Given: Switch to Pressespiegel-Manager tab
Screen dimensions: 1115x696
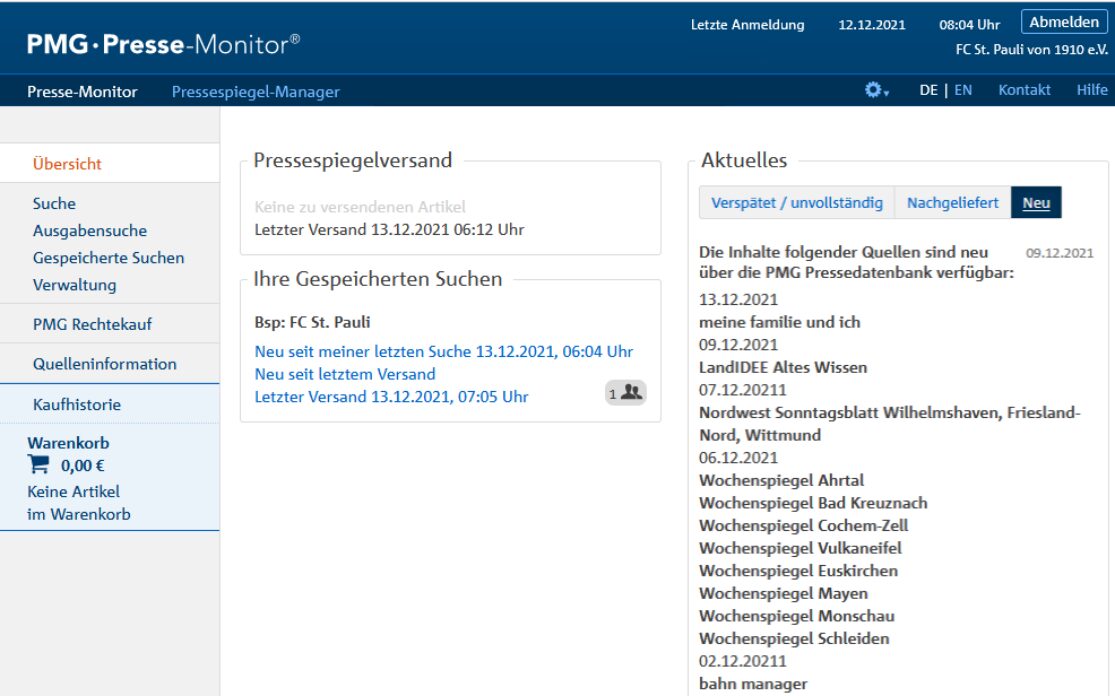Looking at the screenshot, I should [255, 92].
